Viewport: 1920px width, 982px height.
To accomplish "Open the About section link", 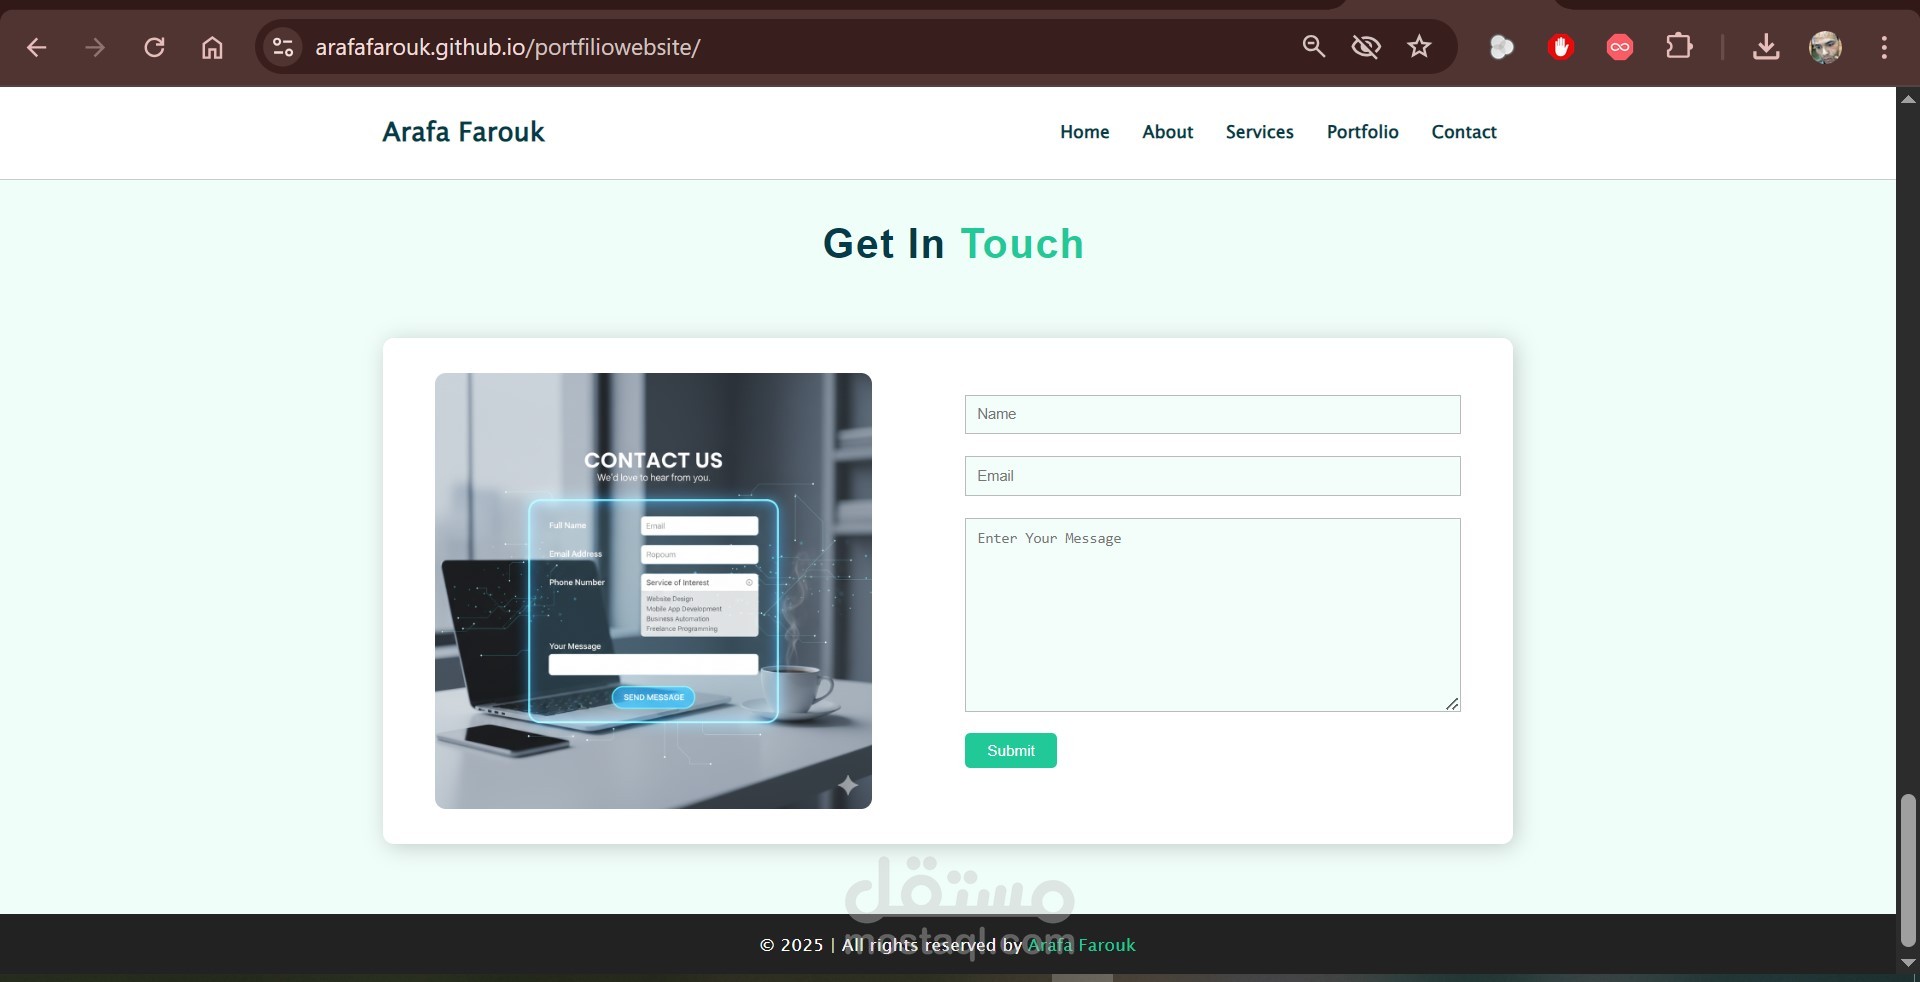I will tap(1167, 132).
